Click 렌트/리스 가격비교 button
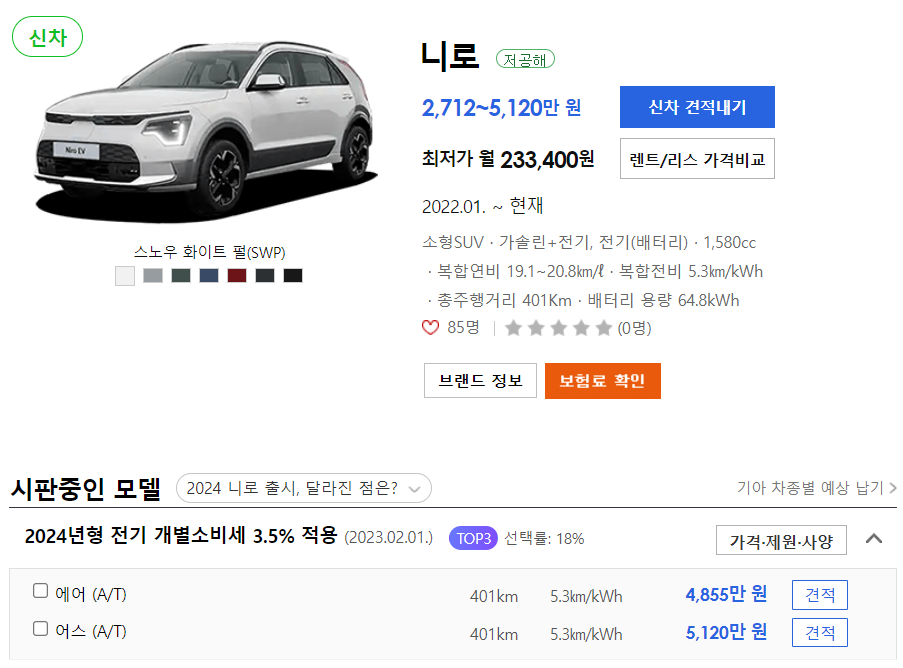Viewport: 903px width, 668px height. pos(697,159)
